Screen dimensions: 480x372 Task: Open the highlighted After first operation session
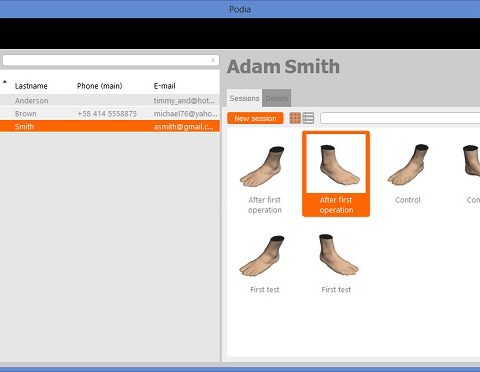pyautogui.click(x=336, y=174)
